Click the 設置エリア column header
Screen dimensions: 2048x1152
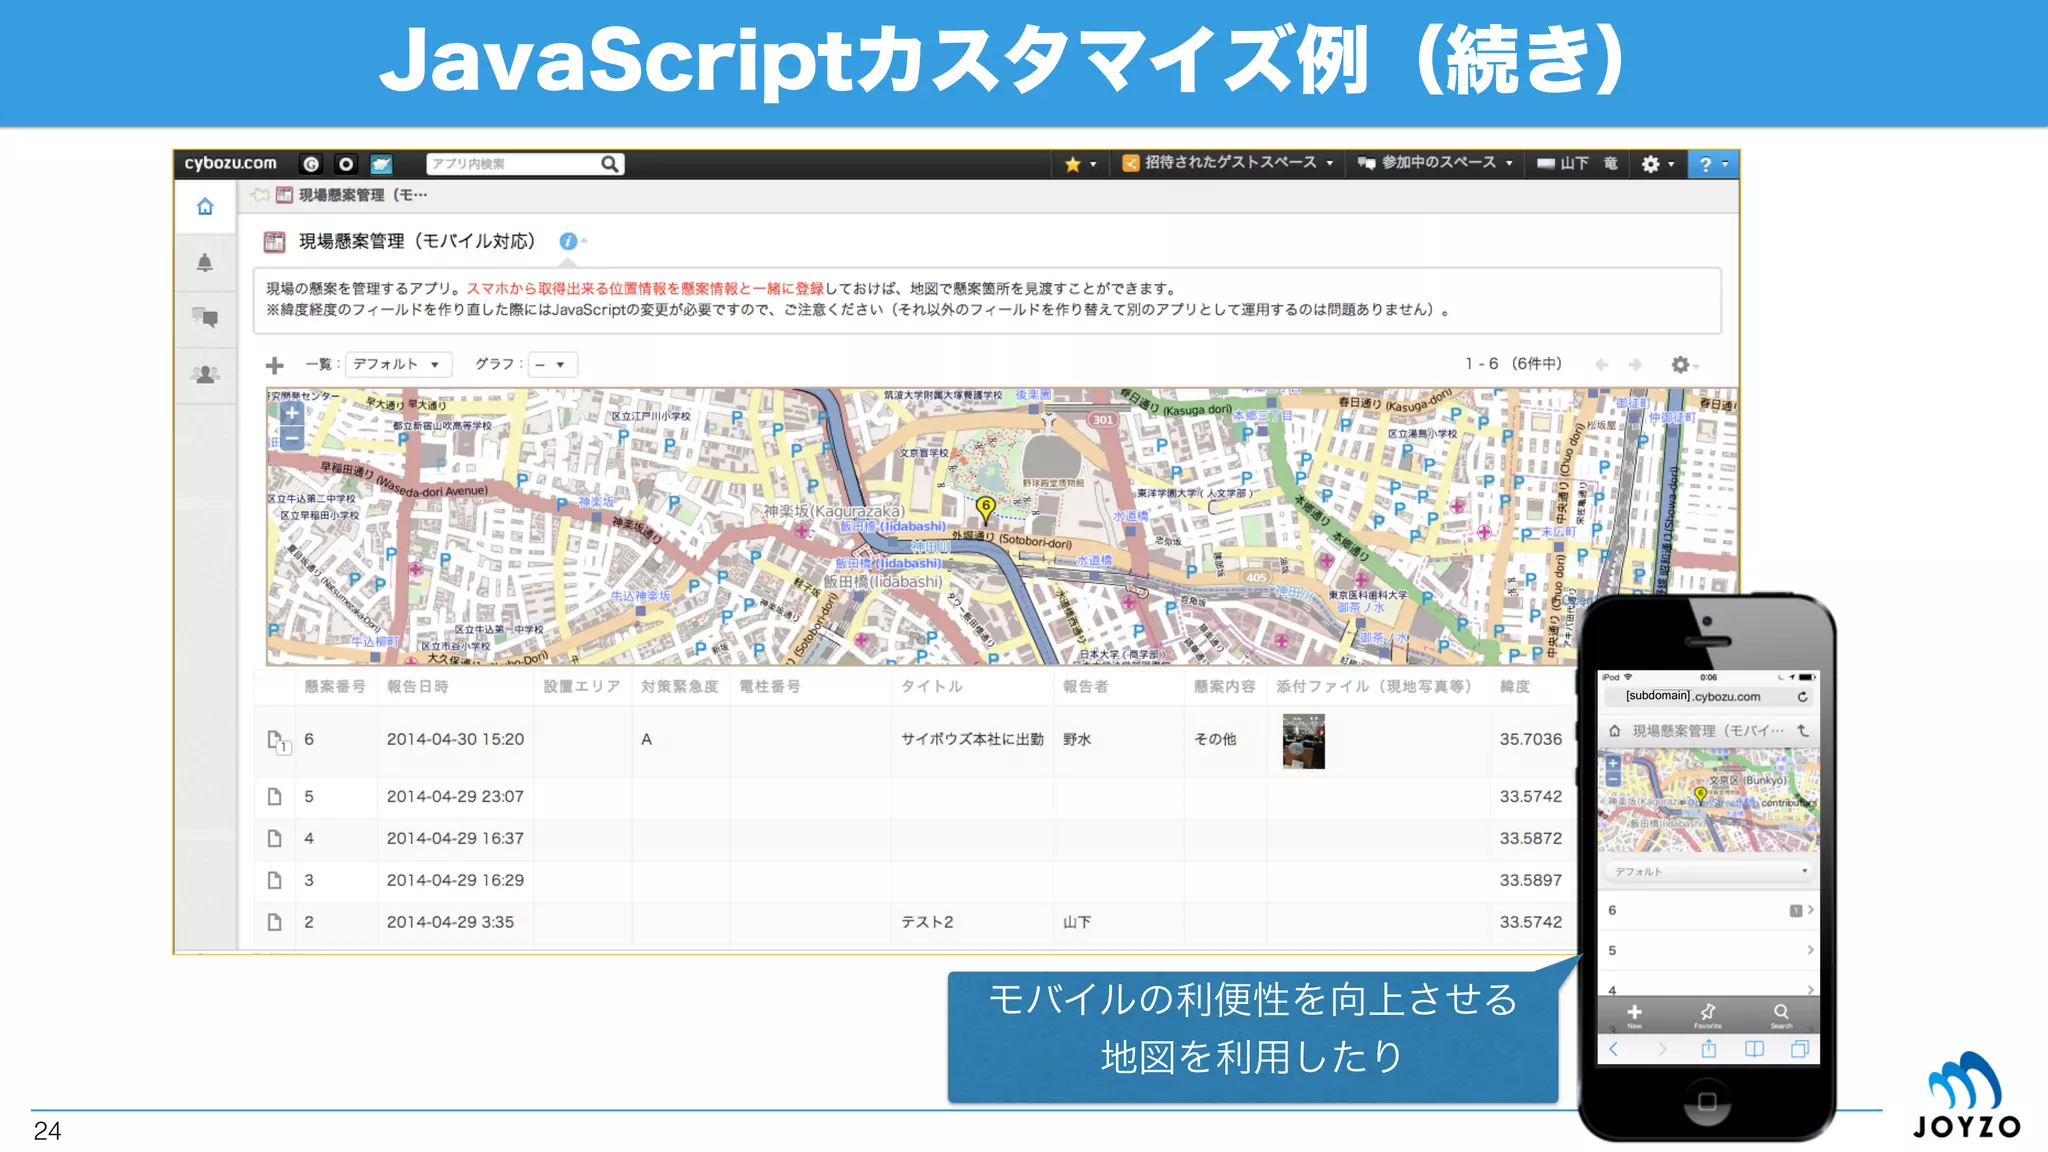click(x=582, y=686)
